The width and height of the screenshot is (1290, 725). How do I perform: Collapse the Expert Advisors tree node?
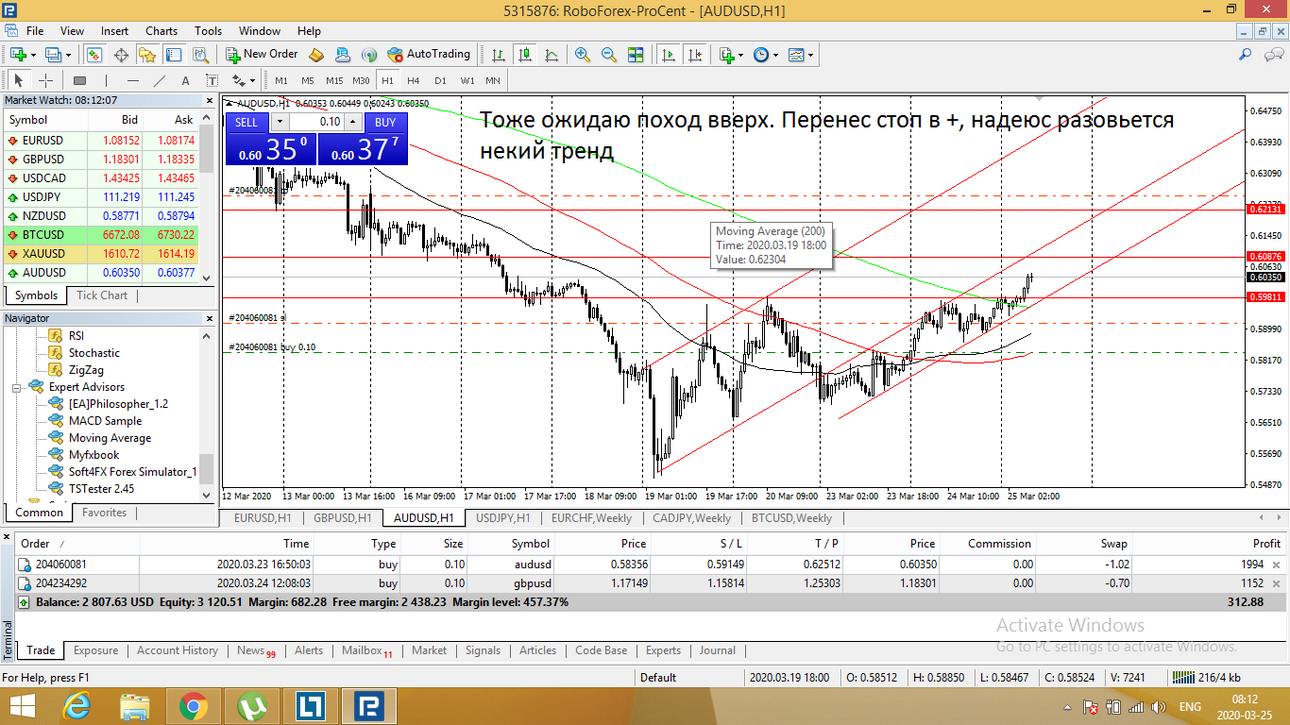tap(17, 387)
